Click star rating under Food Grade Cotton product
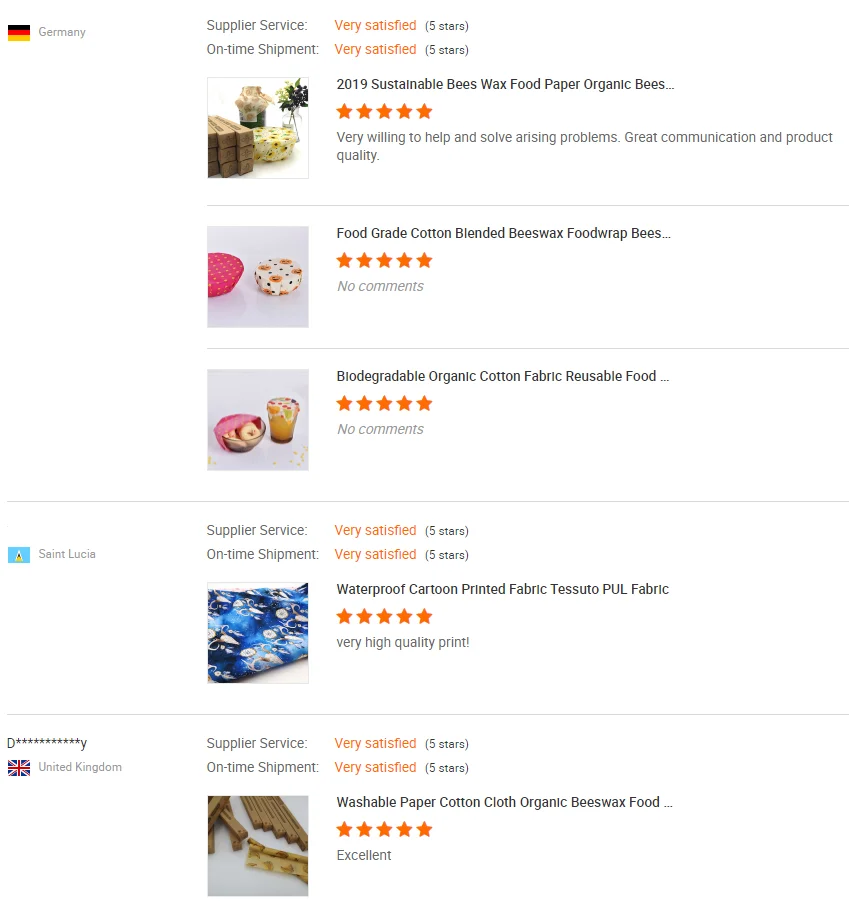Image resolution: width=849 pixels, height=901 pixels. click(384, 260)
